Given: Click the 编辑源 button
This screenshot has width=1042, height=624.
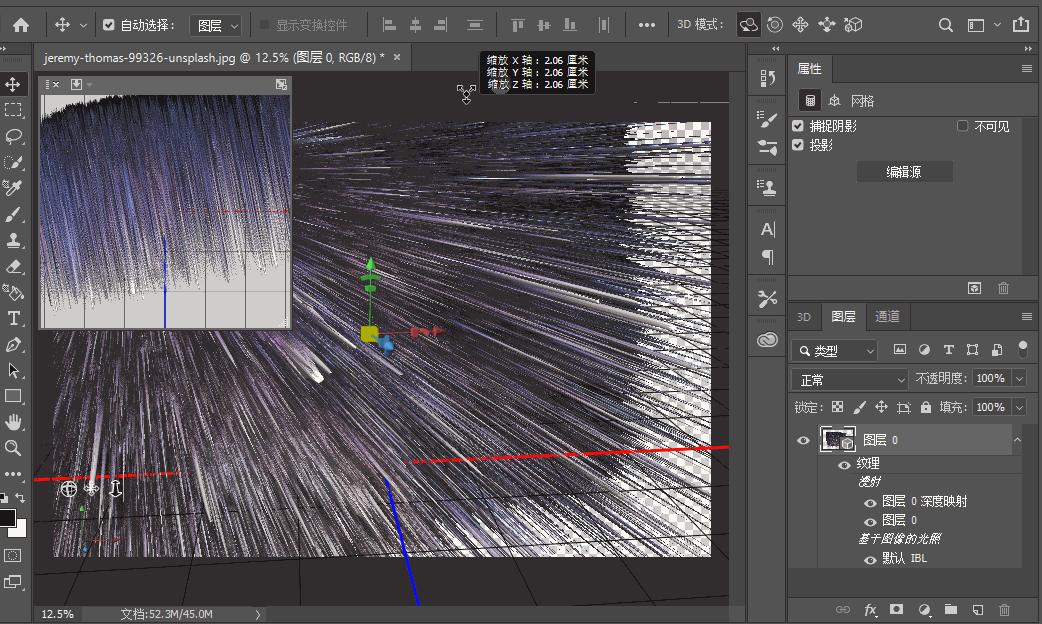Looking at the screenshot, I should click(904, 172).
